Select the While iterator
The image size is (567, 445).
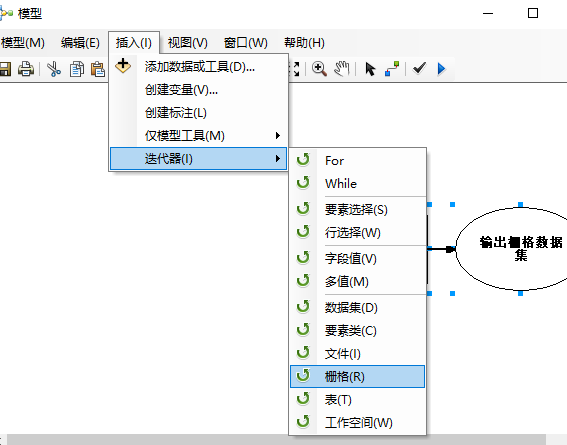click(x=357, y=184)
